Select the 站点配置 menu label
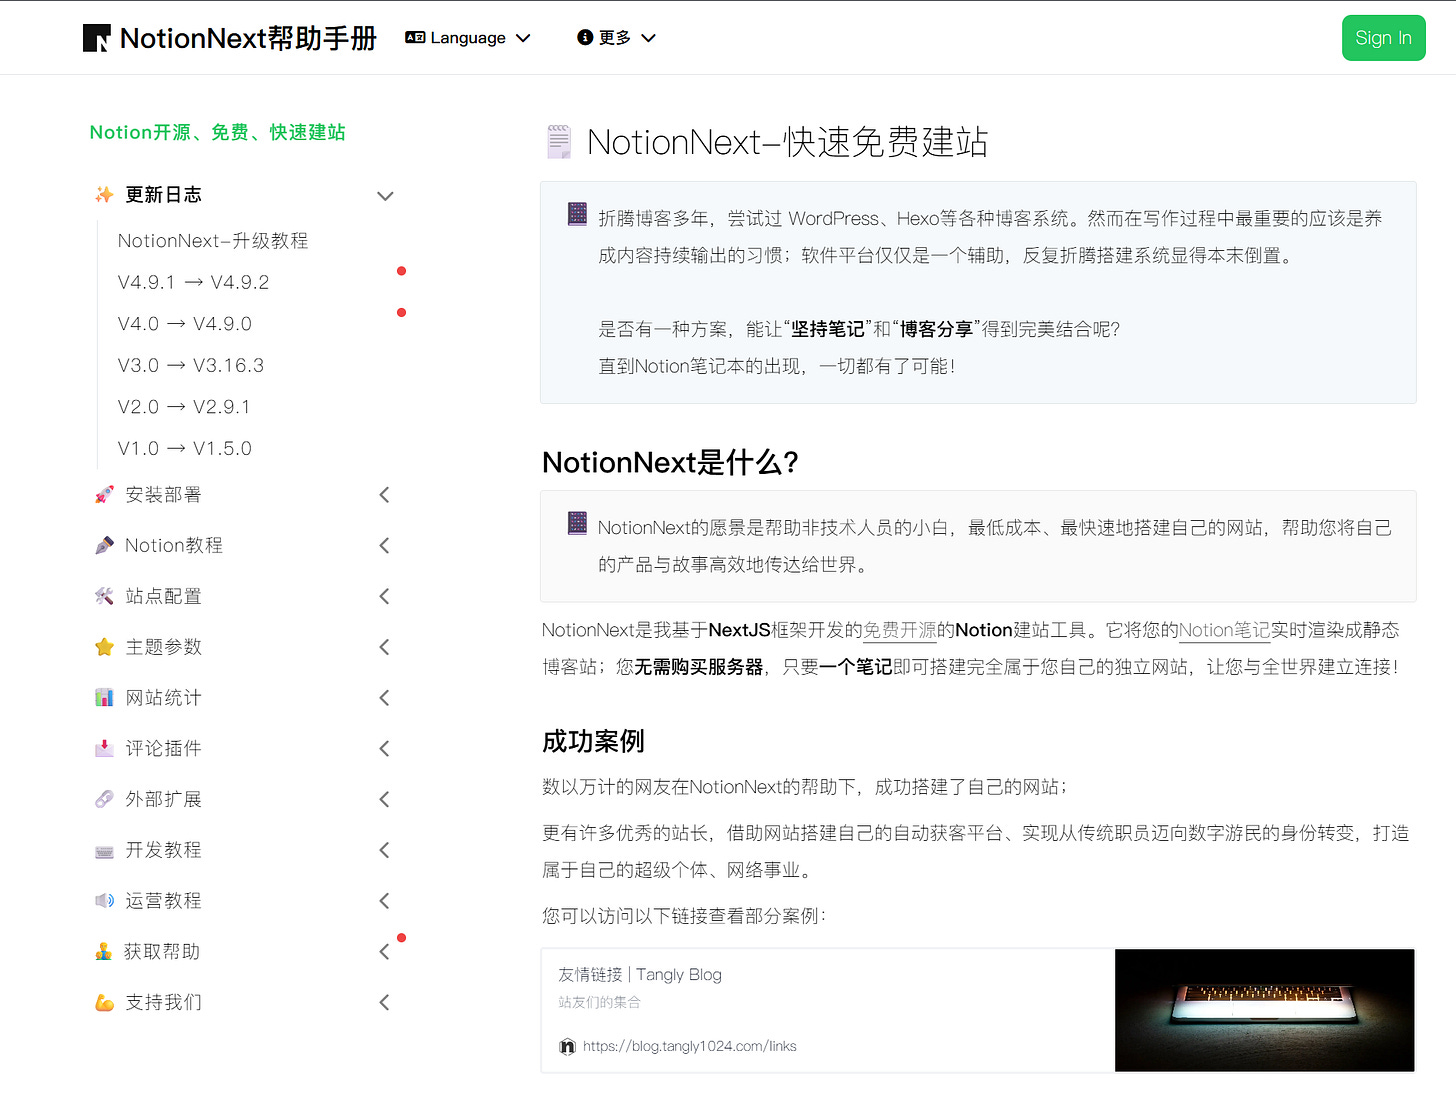 (x=163, y=596)
